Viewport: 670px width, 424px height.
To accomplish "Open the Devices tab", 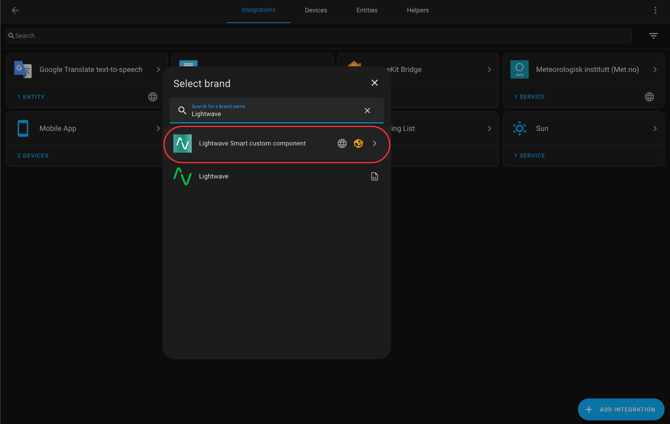I will [316, 10].
